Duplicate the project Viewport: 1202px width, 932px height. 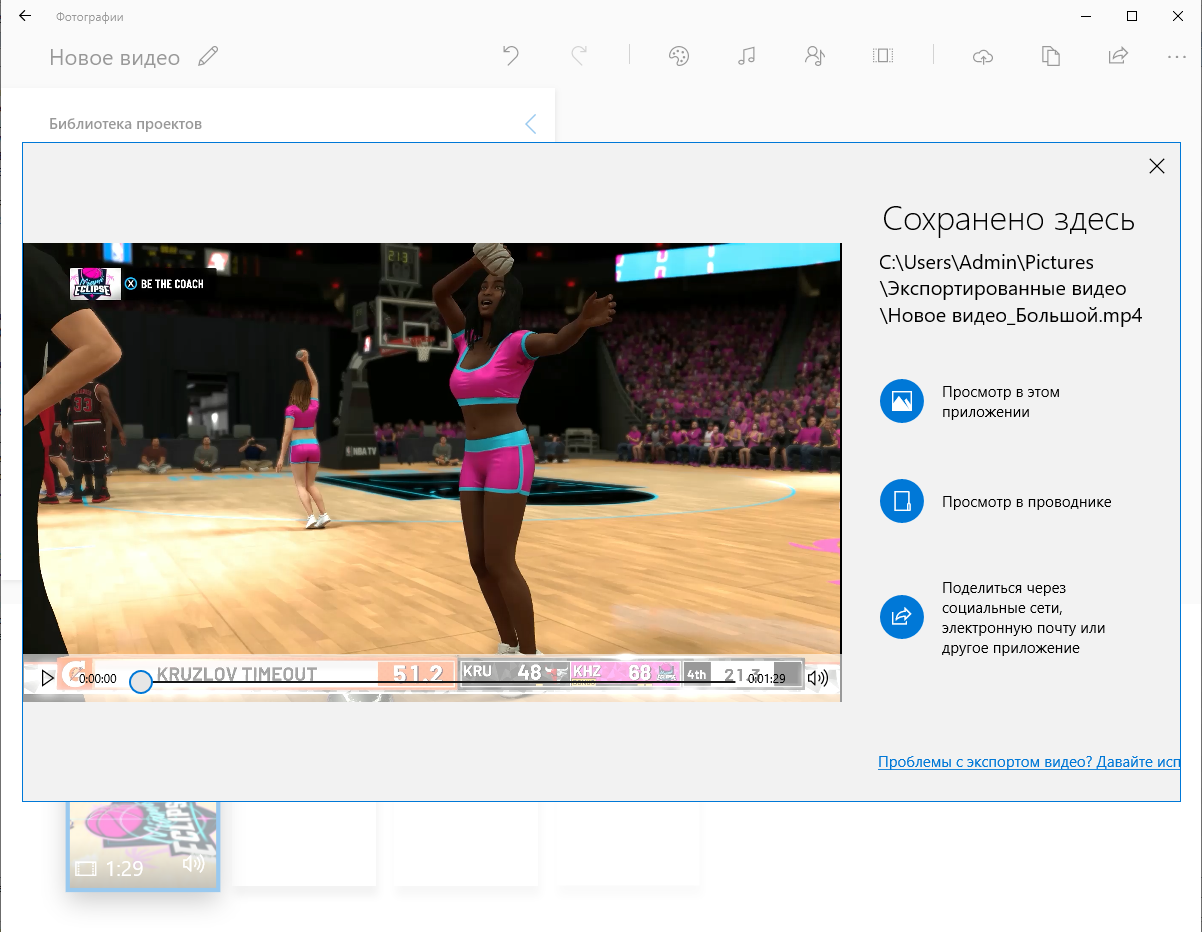point(1050,57)
